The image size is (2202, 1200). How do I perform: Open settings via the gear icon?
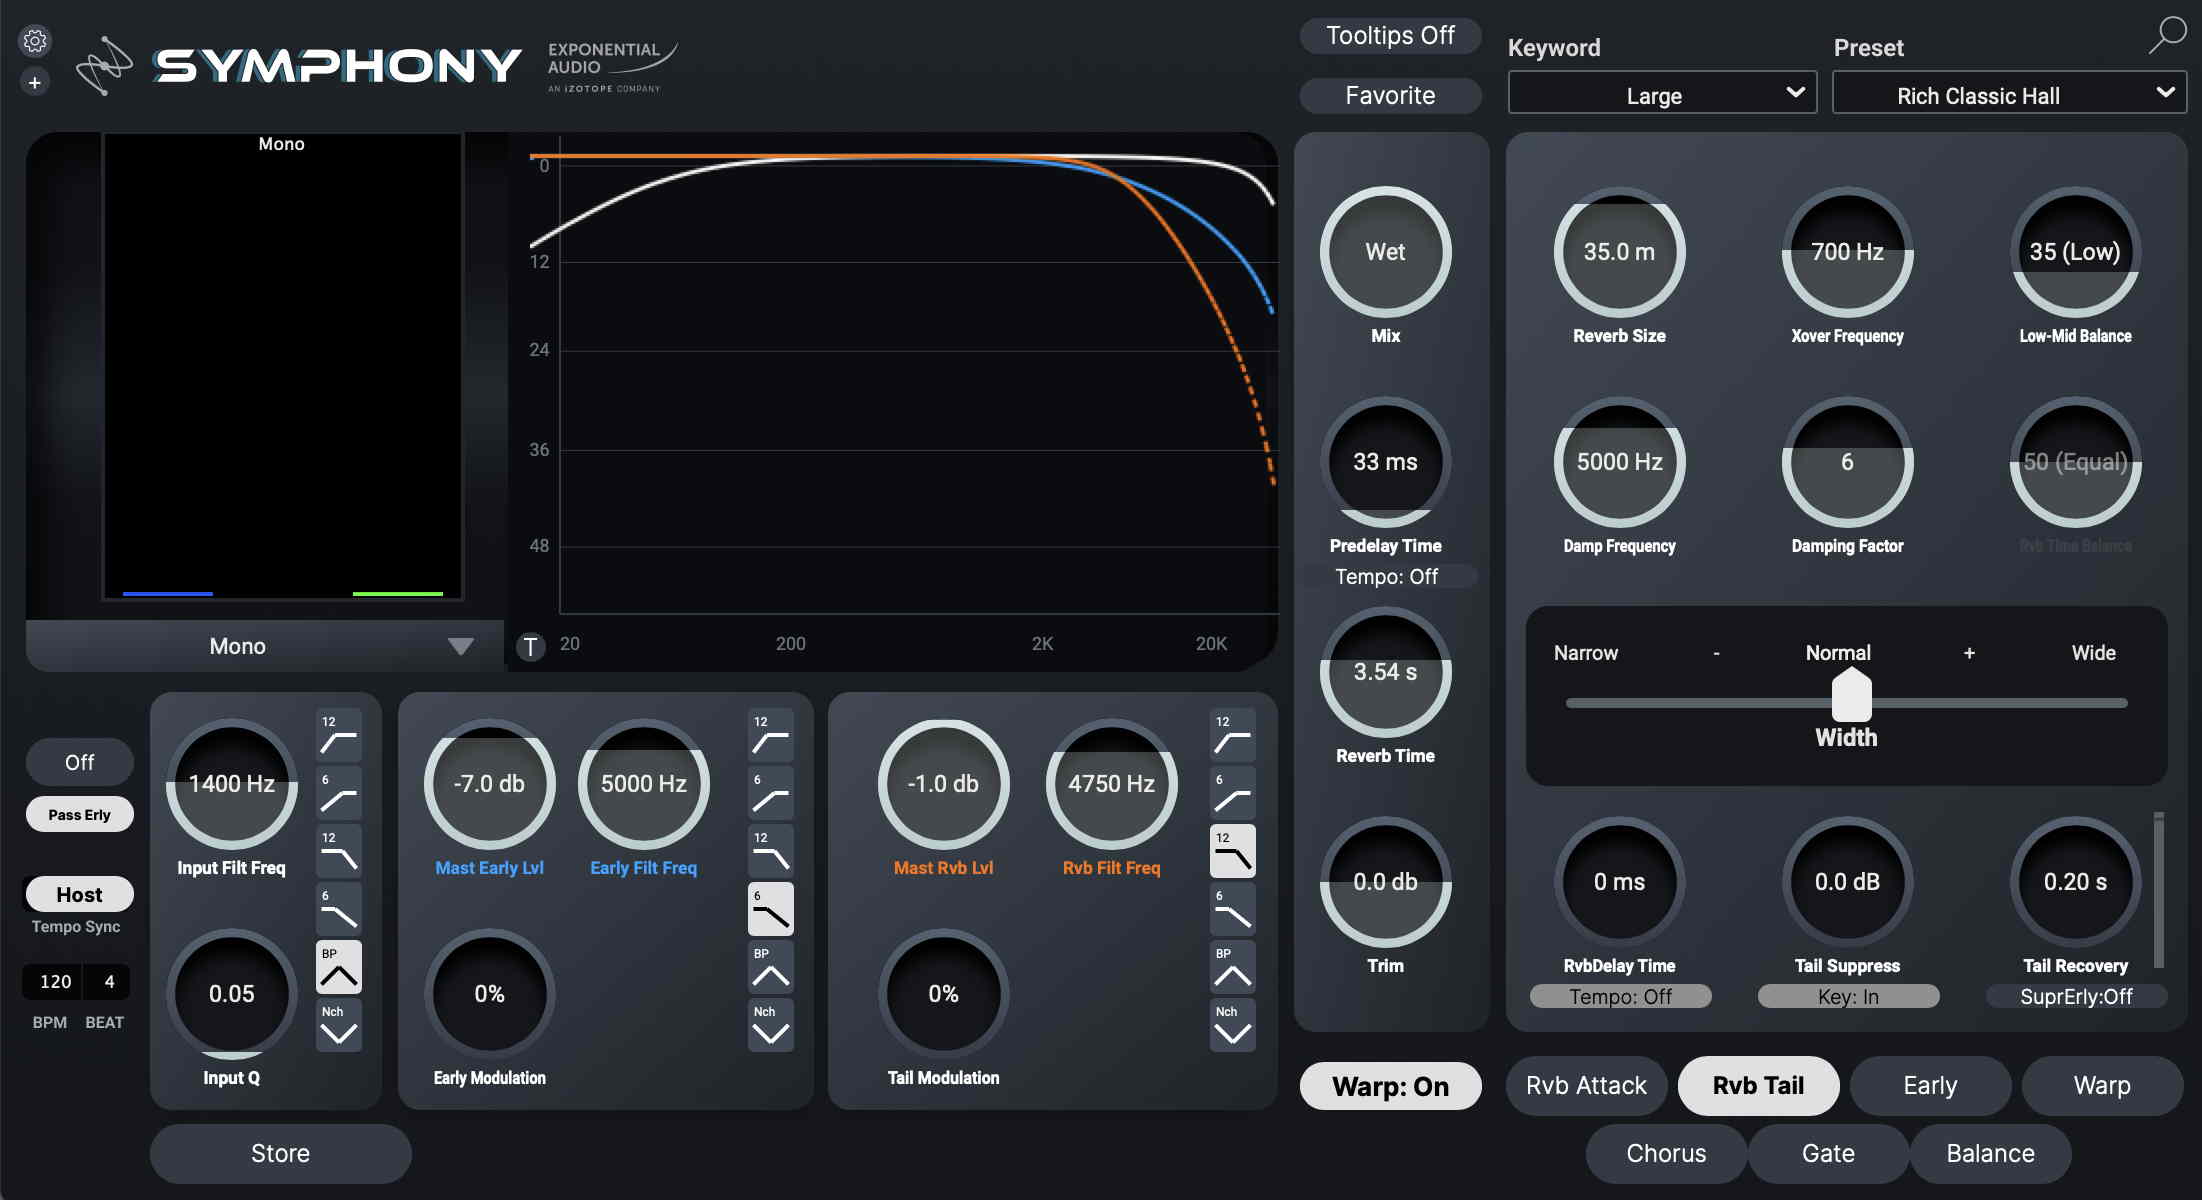35,41
